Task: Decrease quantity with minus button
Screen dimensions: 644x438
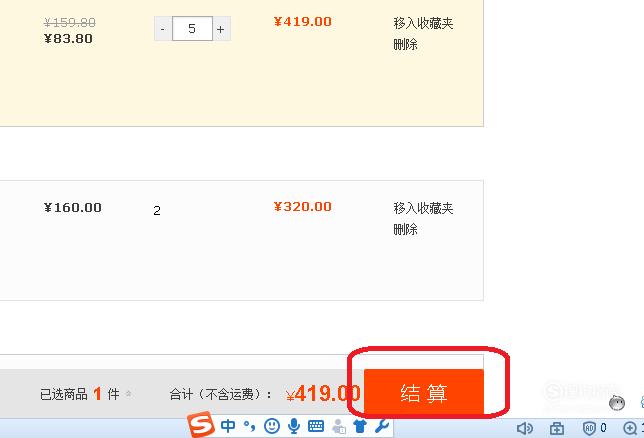Action: tap(163, 29)
